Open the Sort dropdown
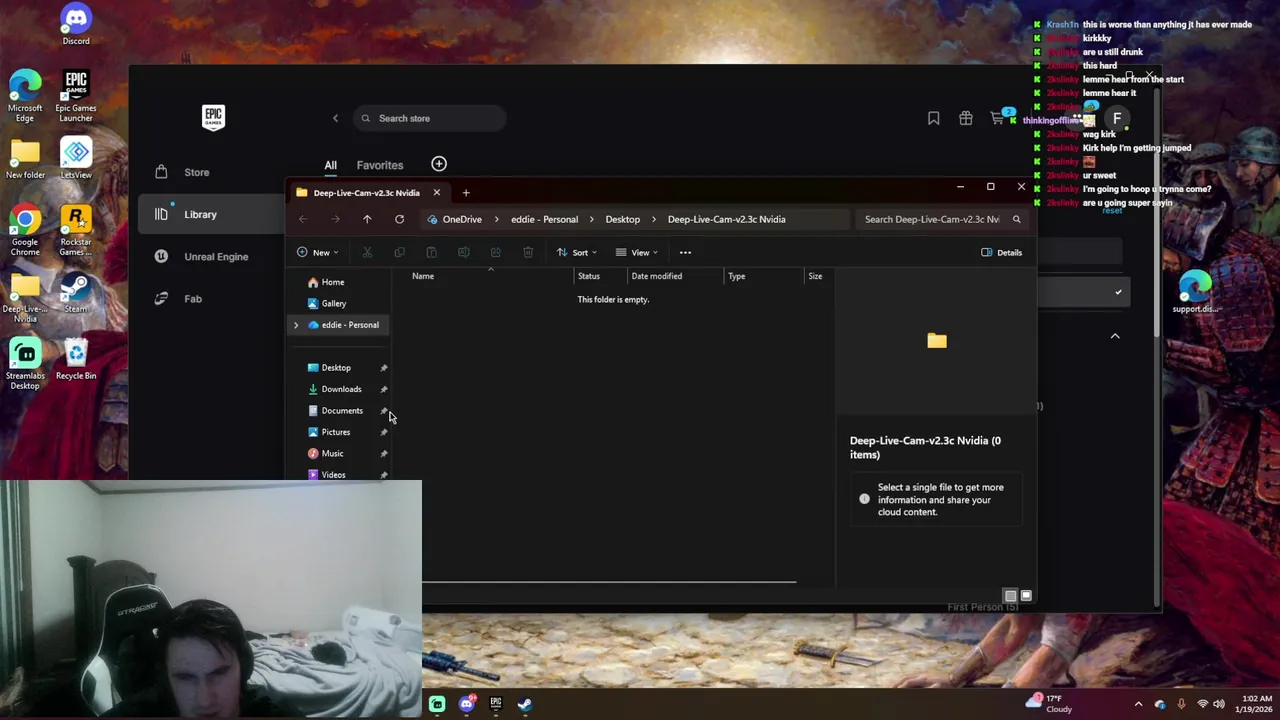 tap(577, 252)
